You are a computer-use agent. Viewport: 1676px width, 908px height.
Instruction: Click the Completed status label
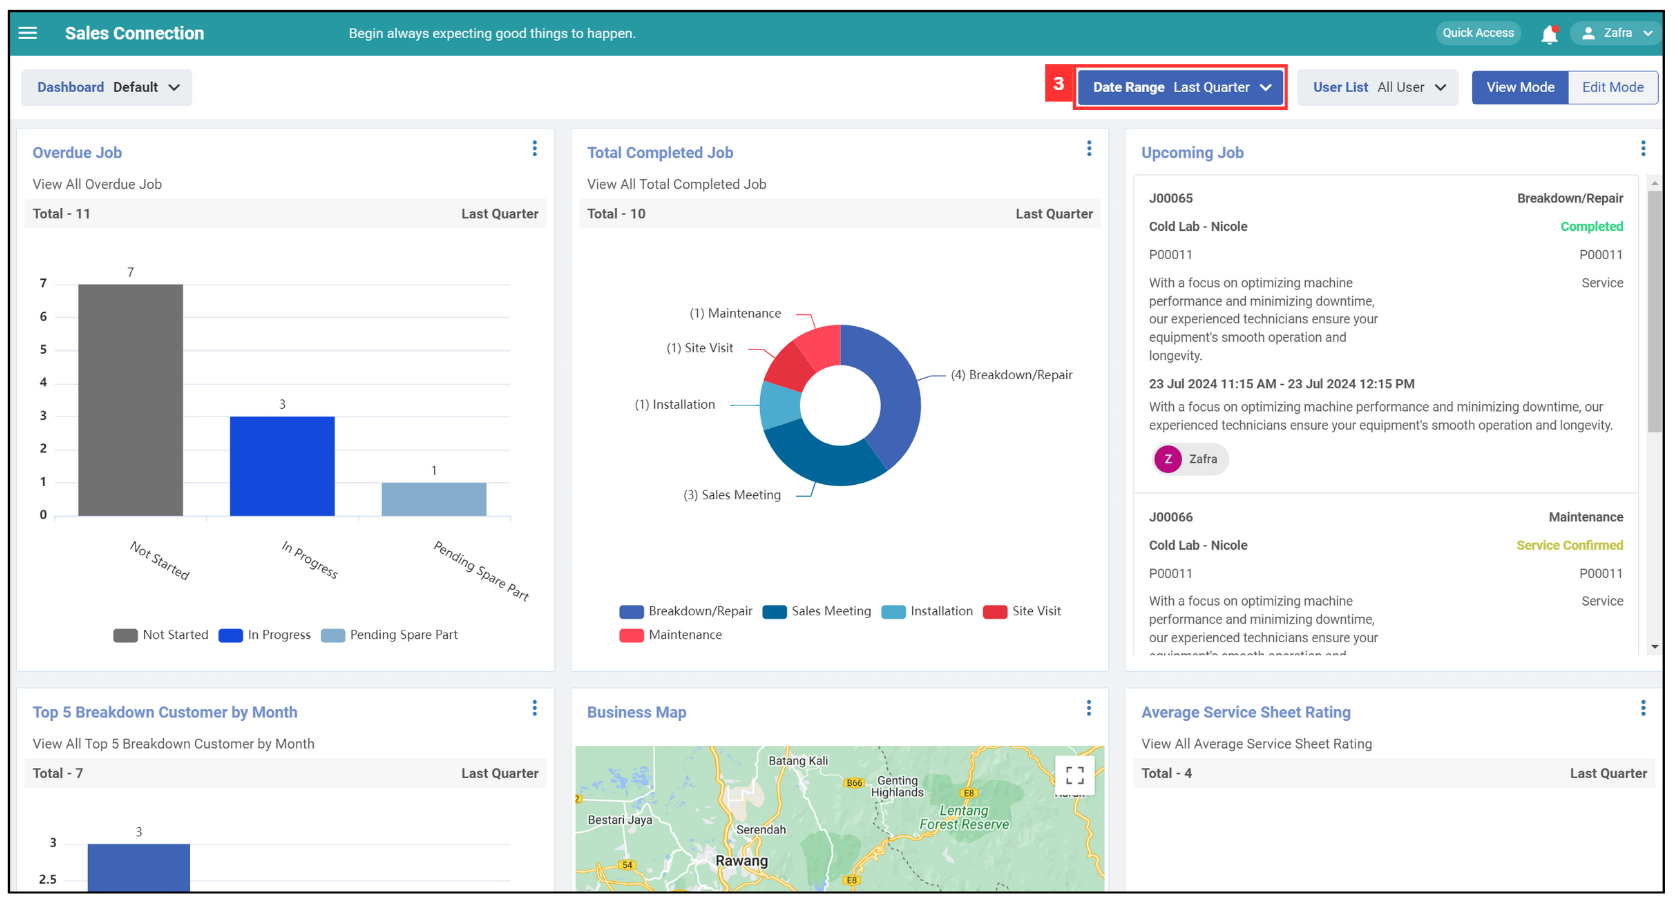tap(1591, 227)
